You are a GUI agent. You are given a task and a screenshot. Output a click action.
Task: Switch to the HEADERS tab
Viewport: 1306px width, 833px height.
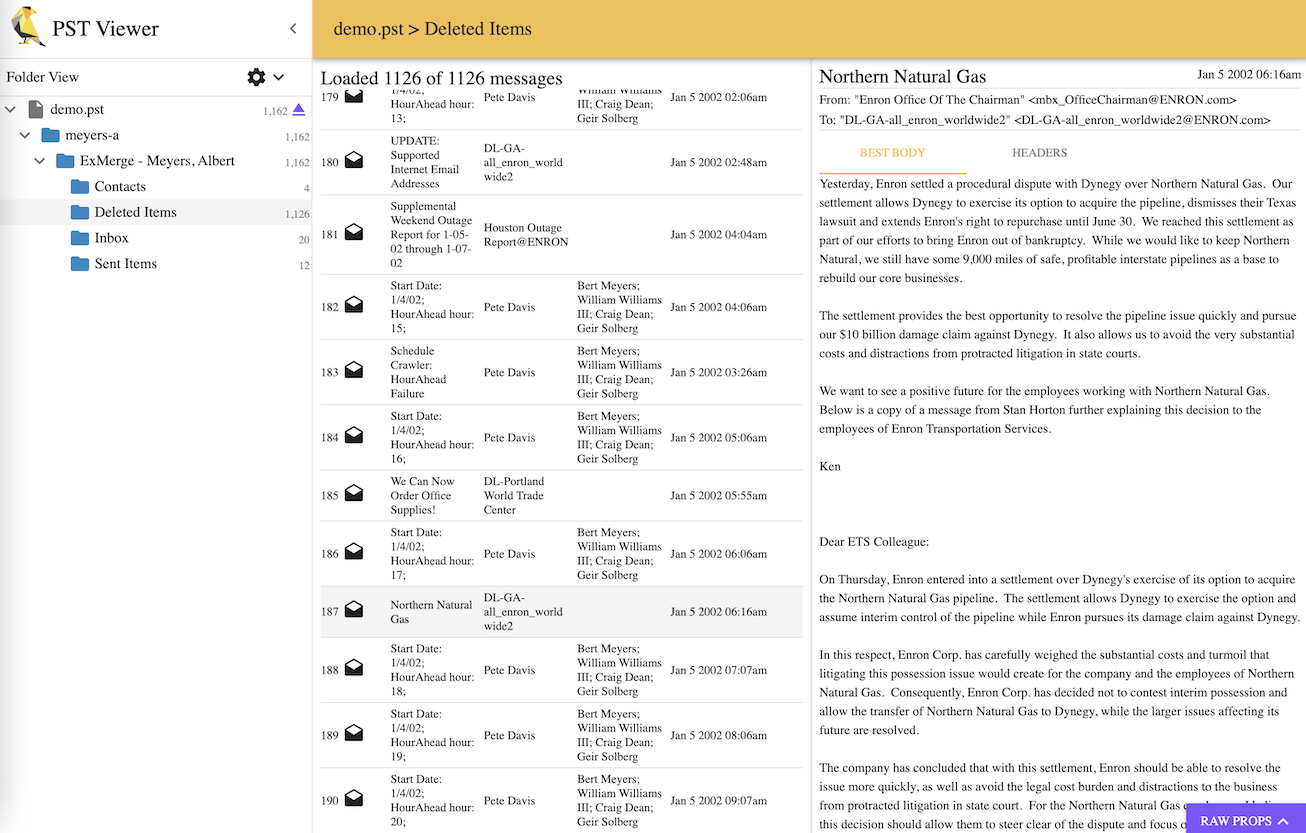pyautogui.click(x=1039, y=153)
